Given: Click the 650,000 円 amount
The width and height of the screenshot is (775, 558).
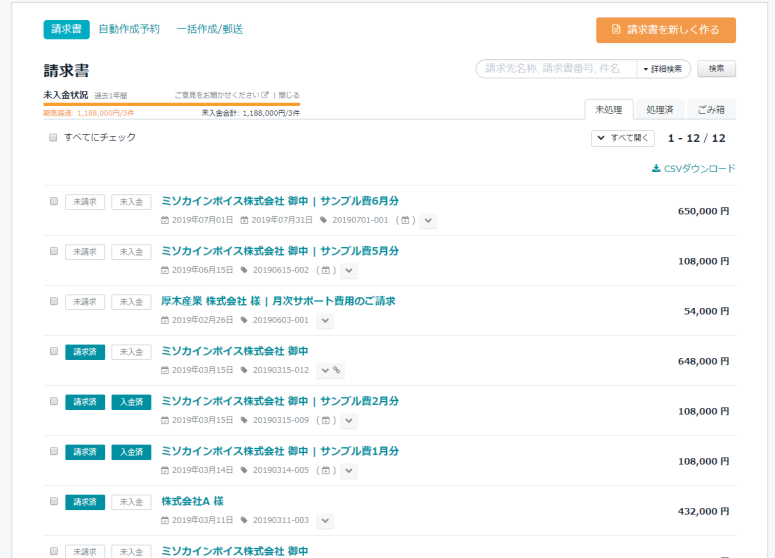Looking at the screenshot, I should 703,211.
